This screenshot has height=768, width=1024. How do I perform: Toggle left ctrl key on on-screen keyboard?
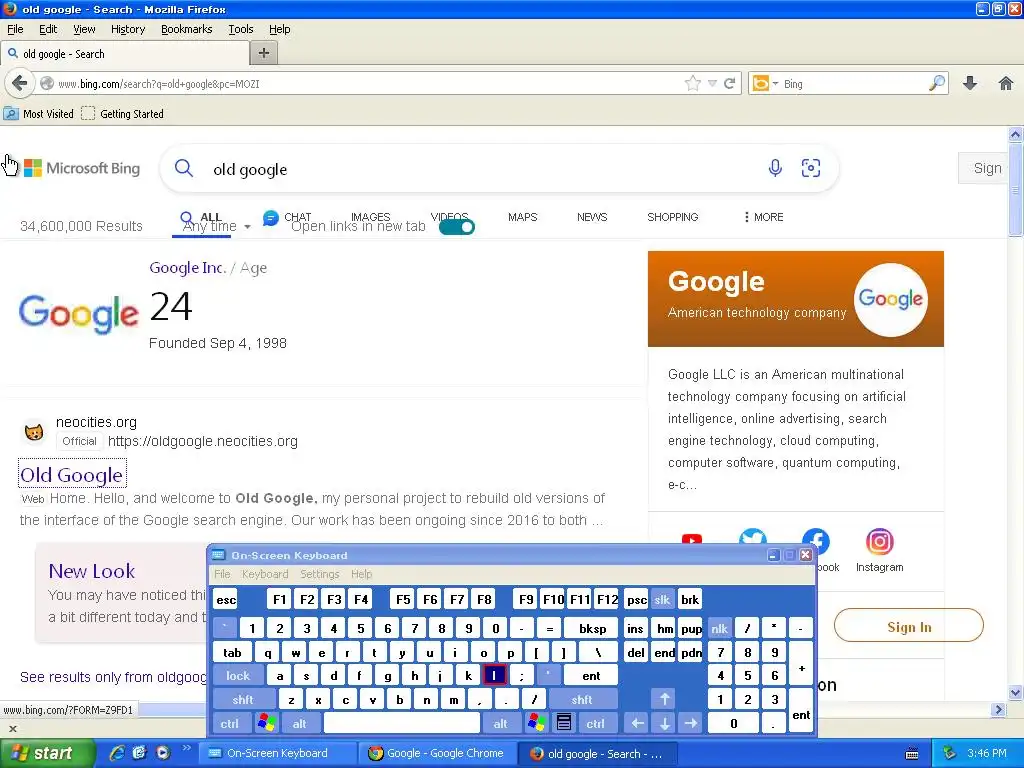click(229, 723)
